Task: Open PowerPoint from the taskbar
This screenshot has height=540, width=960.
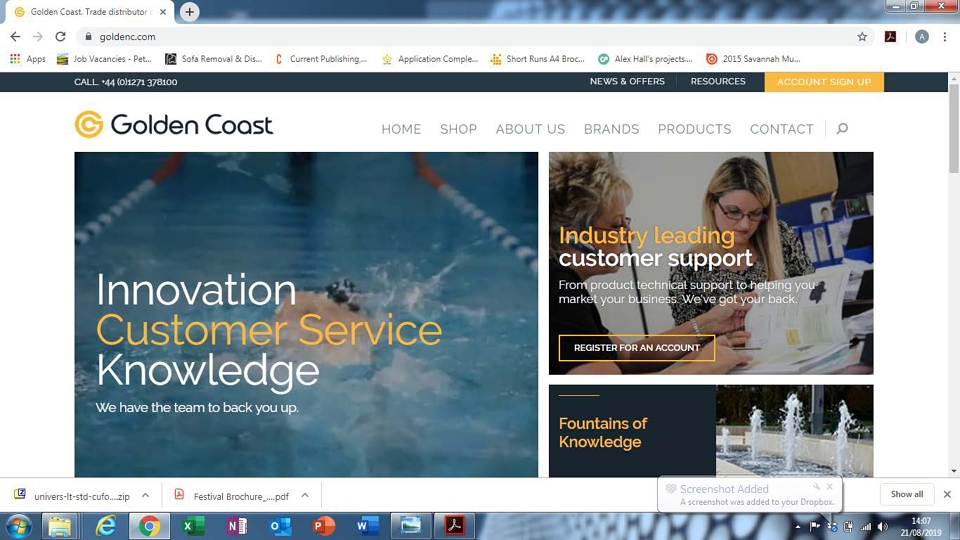Action: 323,526
